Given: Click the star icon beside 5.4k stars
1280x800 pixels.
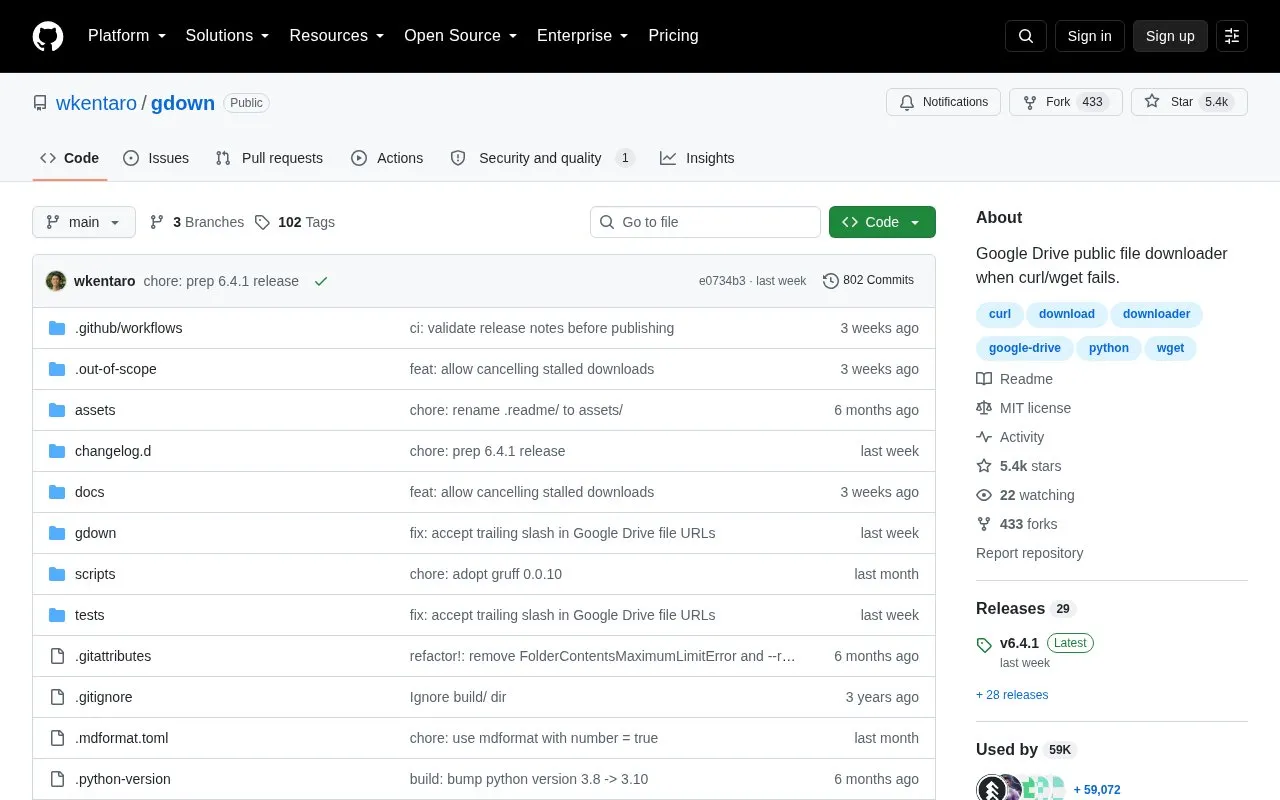Looking at the screenshot, I should pos(984,466).
